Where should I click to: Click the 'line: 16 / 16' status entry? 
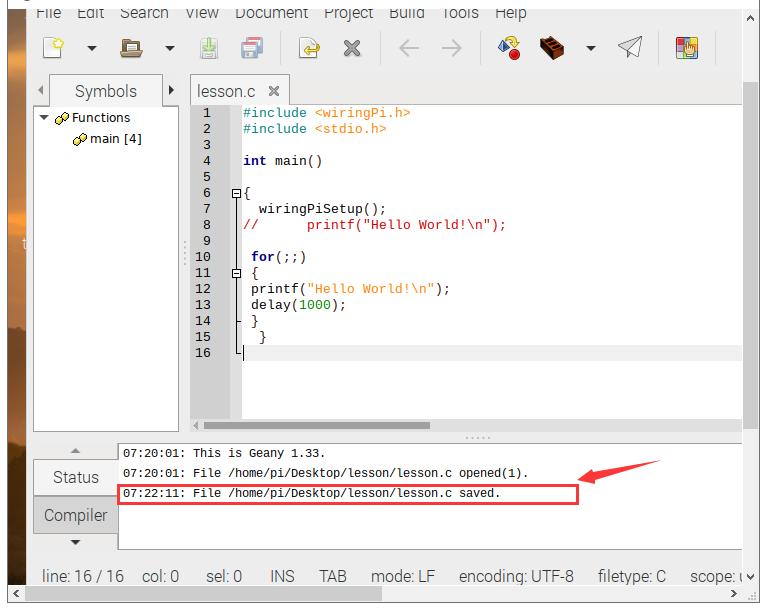[83, 576]
